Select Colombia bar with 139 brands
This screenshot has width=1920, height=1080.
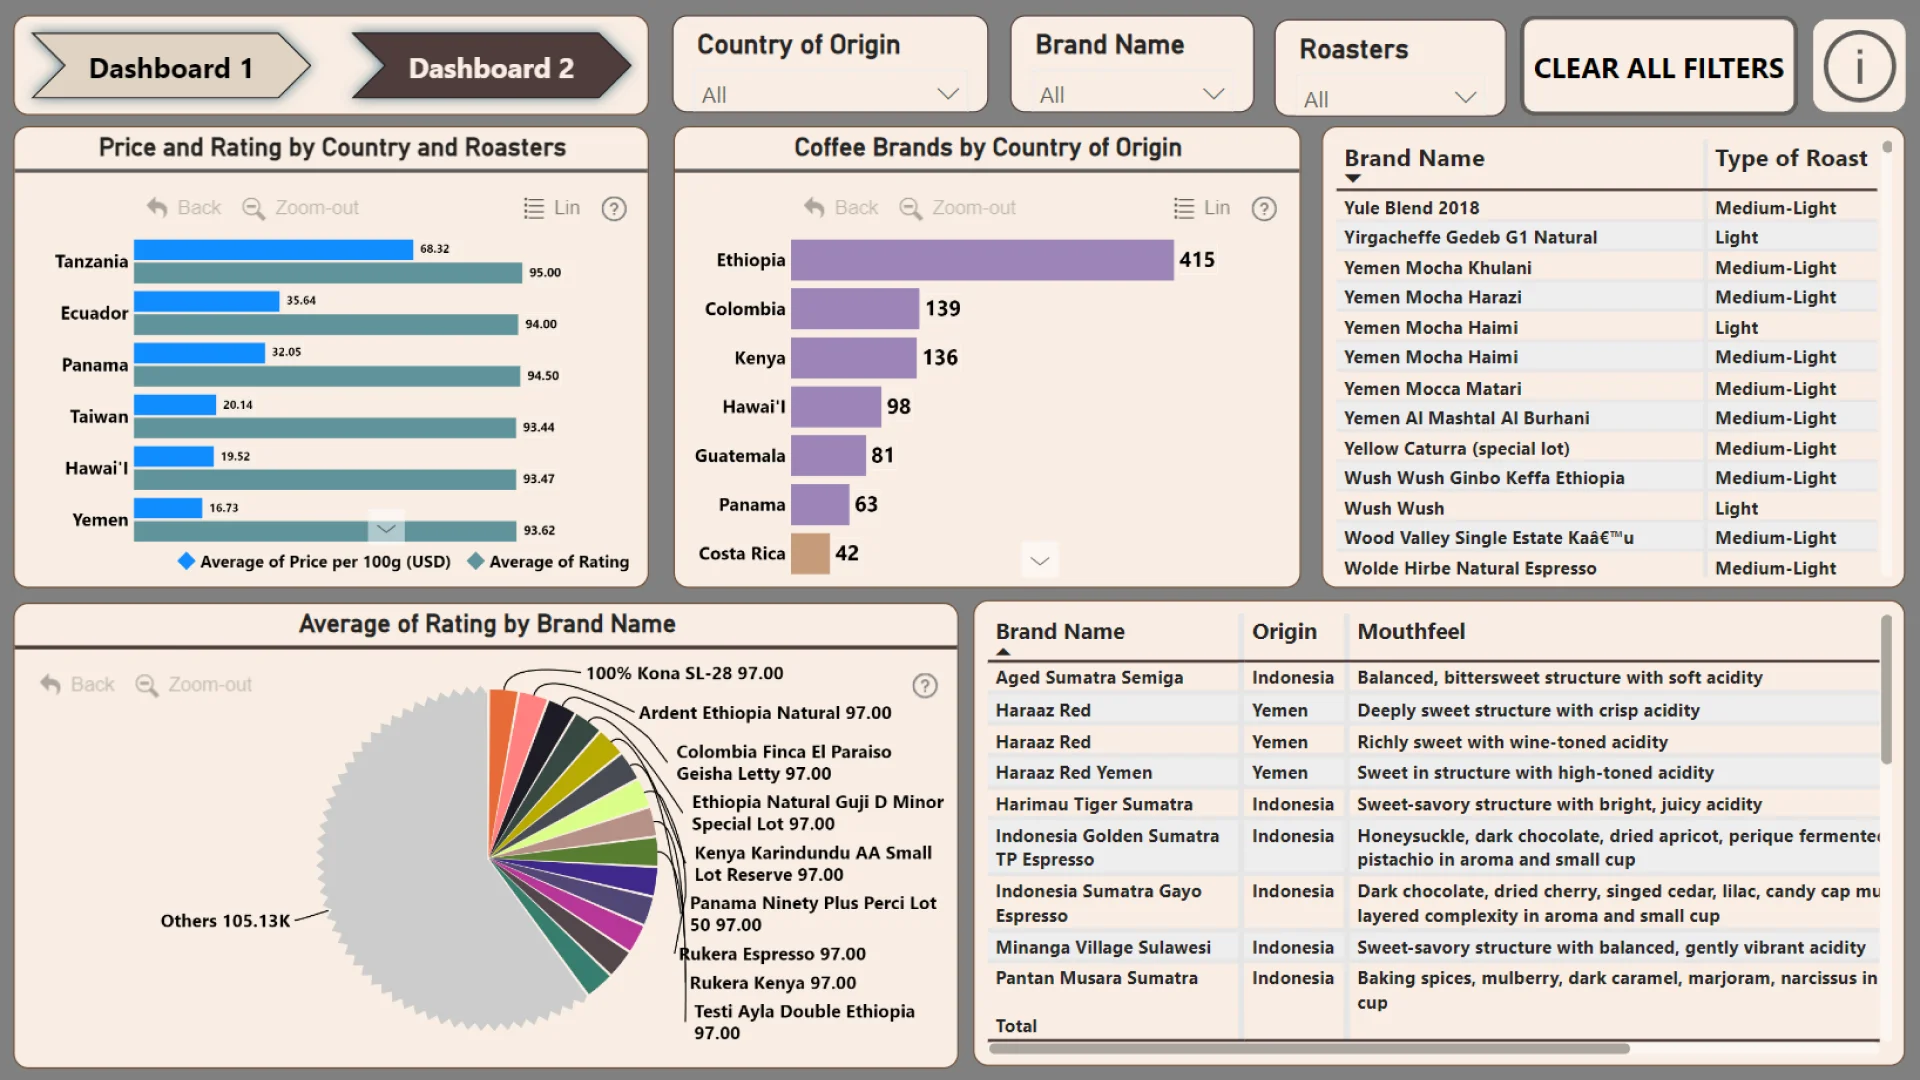click(x=855, y=309)
